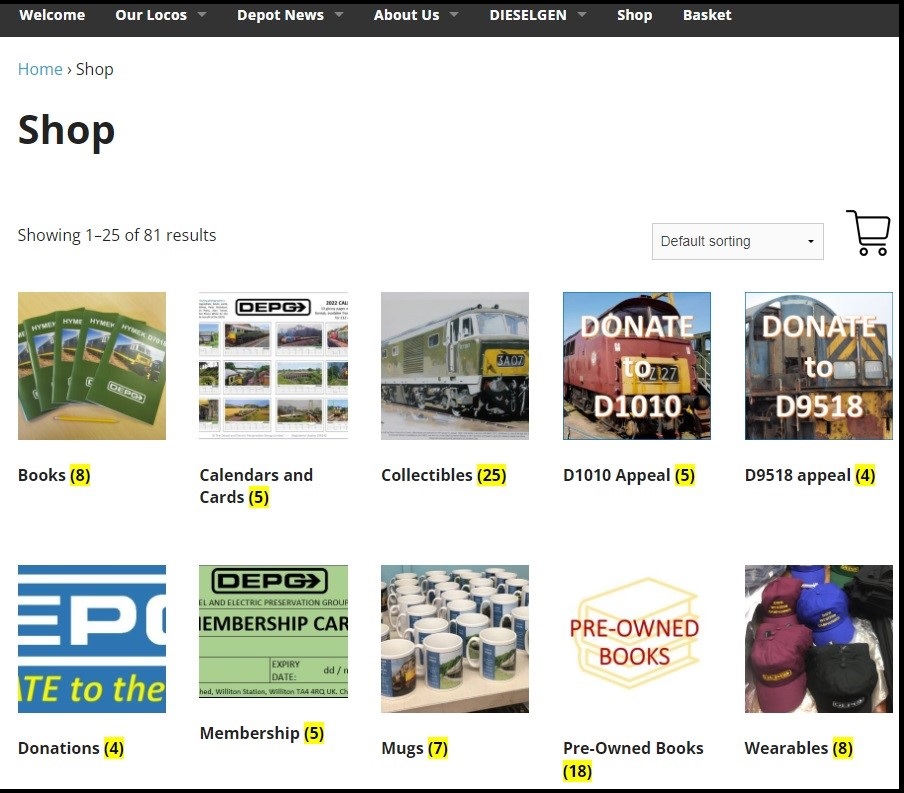Click the green locomotive painting thumbnail
The image size is (904, 793).
pos(455,366)
